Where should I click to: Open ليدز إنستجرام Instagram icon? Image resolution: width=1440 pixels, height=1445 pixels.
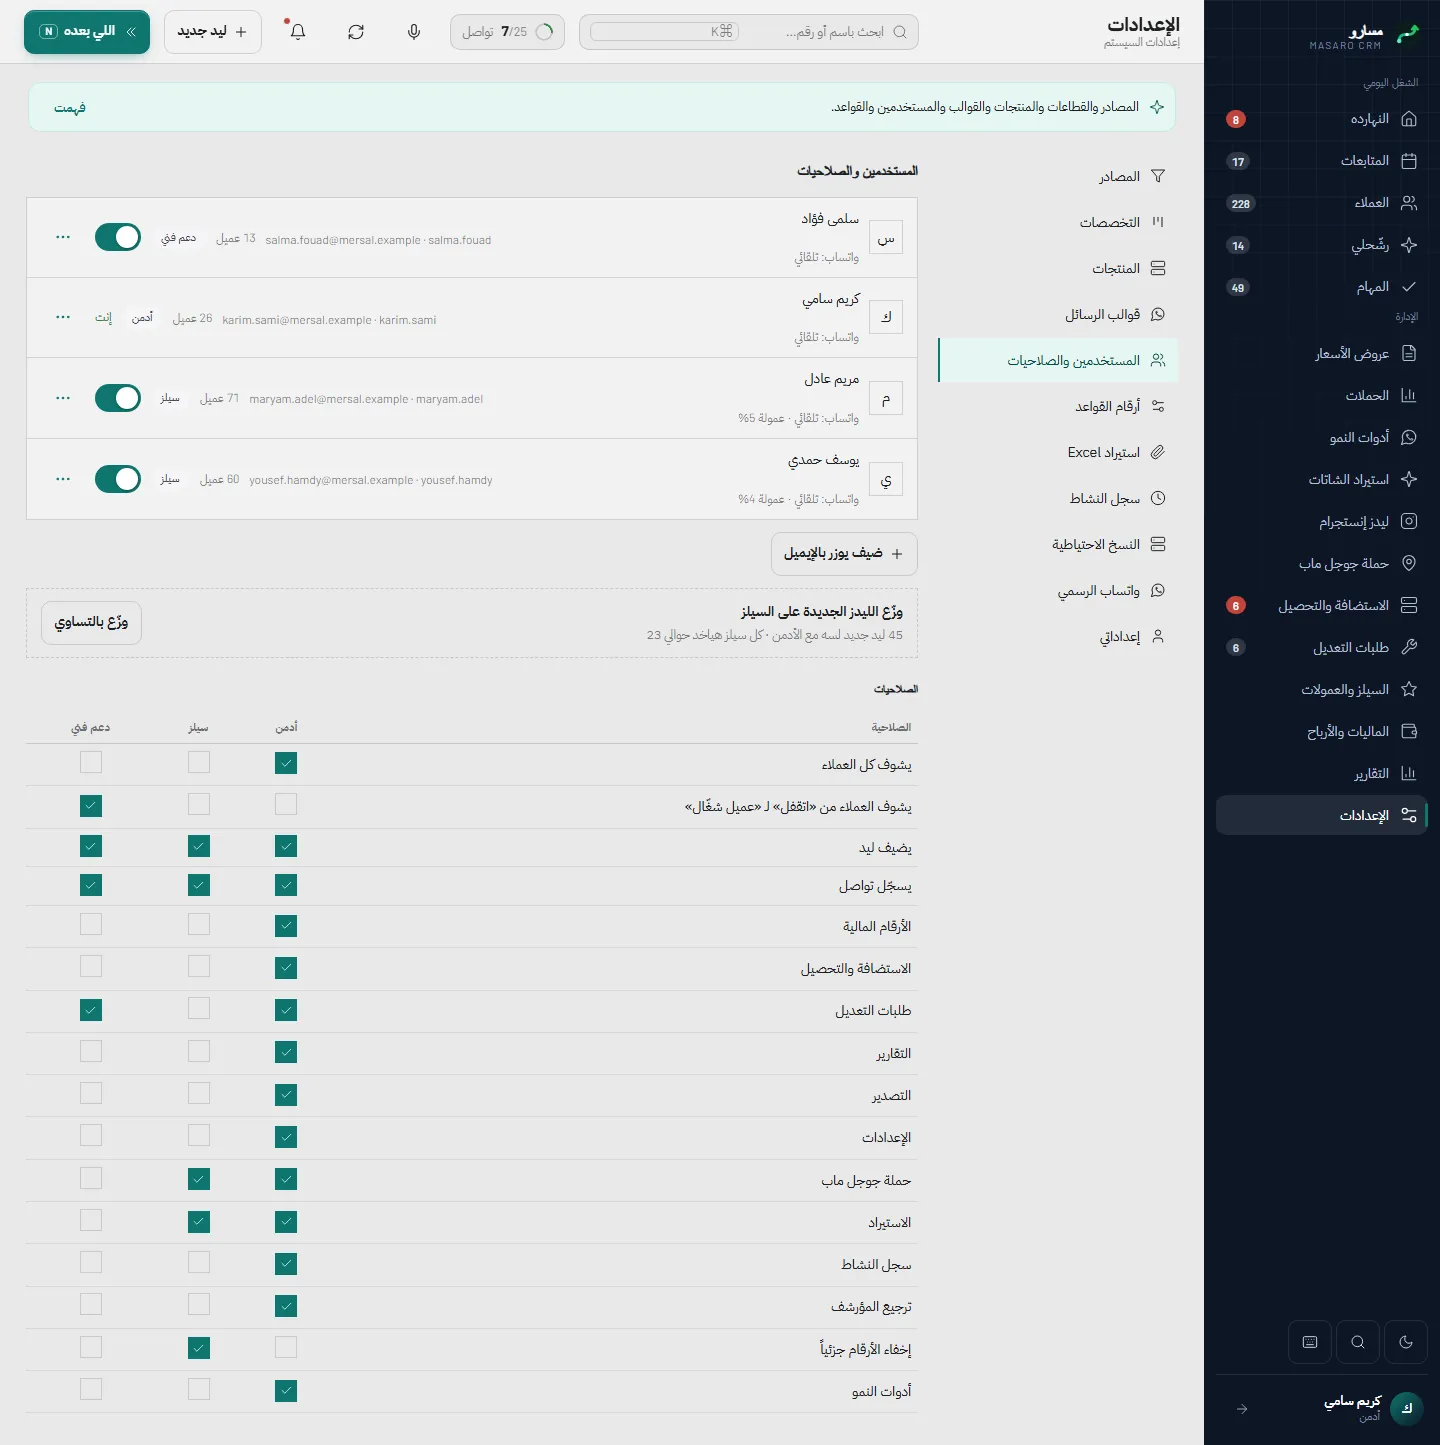coord(1409,521)
